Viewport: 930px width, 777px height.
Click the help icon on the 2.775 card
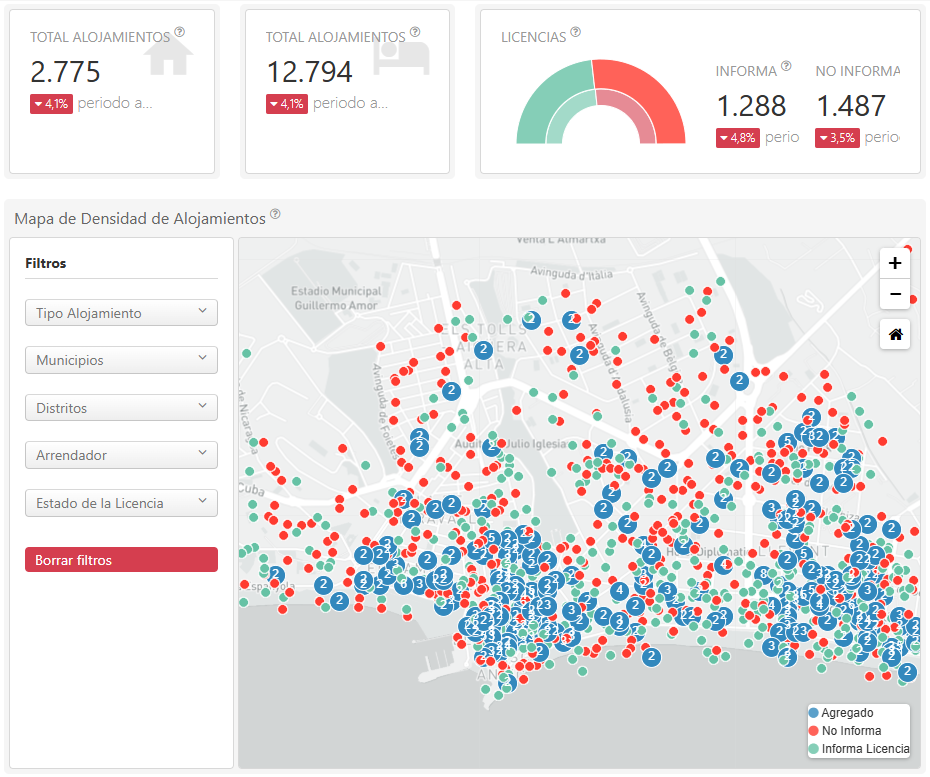(x=180, y=32)
